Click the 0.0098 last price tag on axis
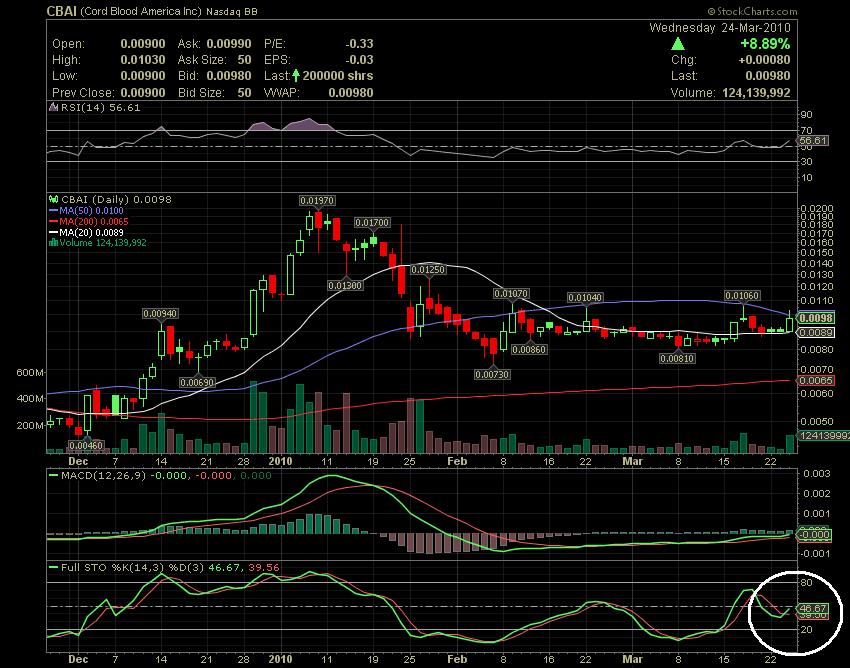This screenshot has width=850, height=668. click(816, 318)
